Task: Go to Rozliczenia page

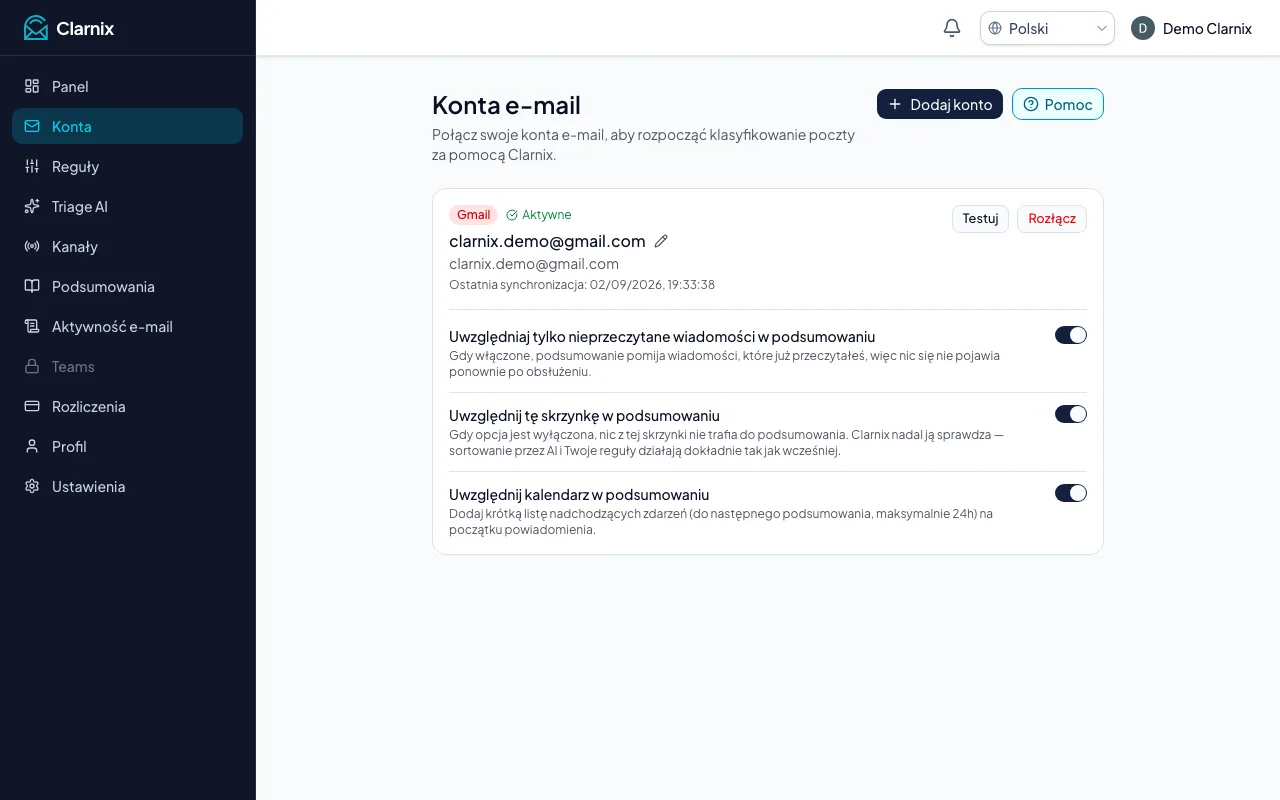Action: tap(127, 406)
